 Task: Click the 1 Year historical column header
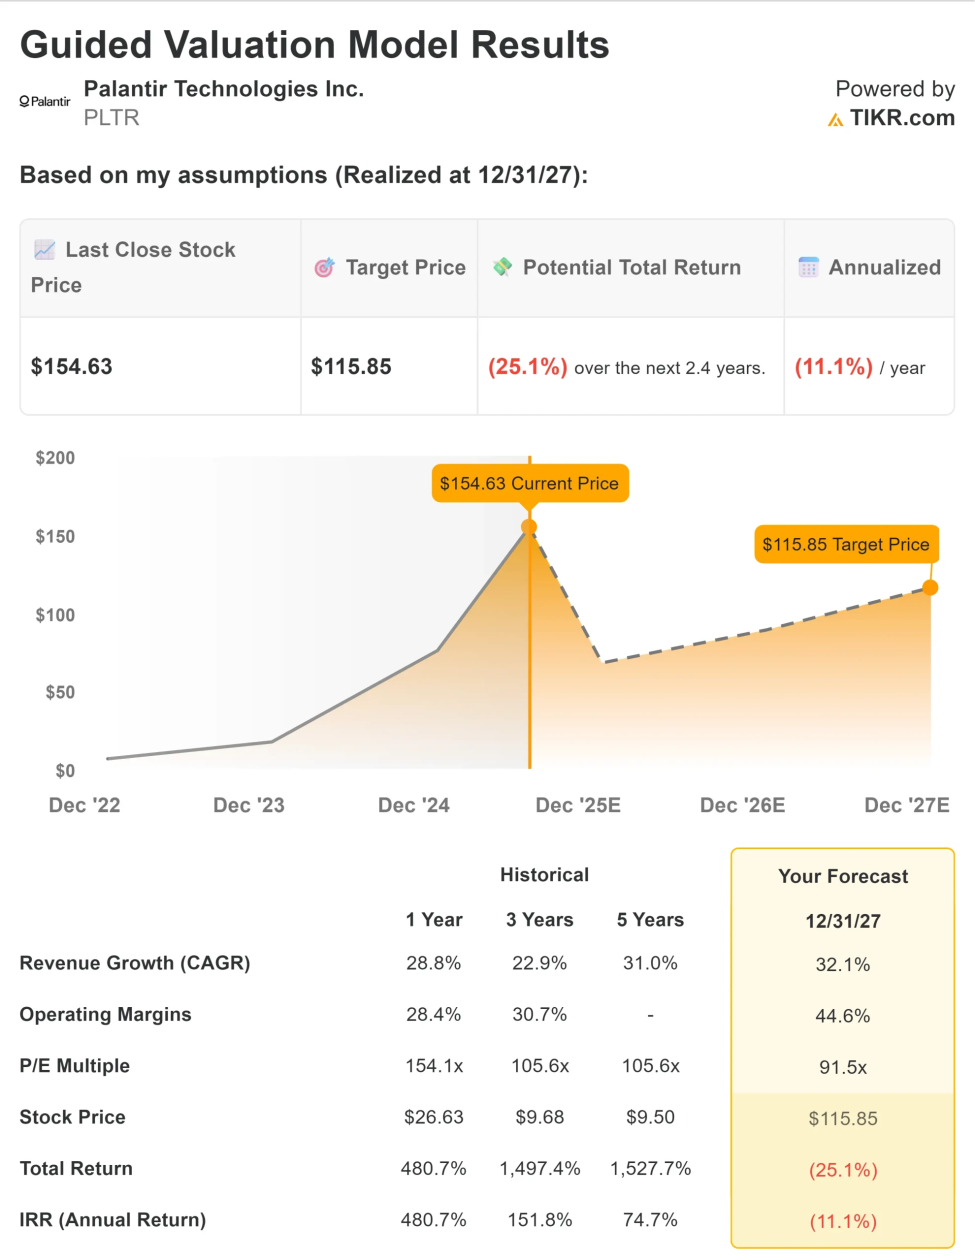tap(434, 920)
